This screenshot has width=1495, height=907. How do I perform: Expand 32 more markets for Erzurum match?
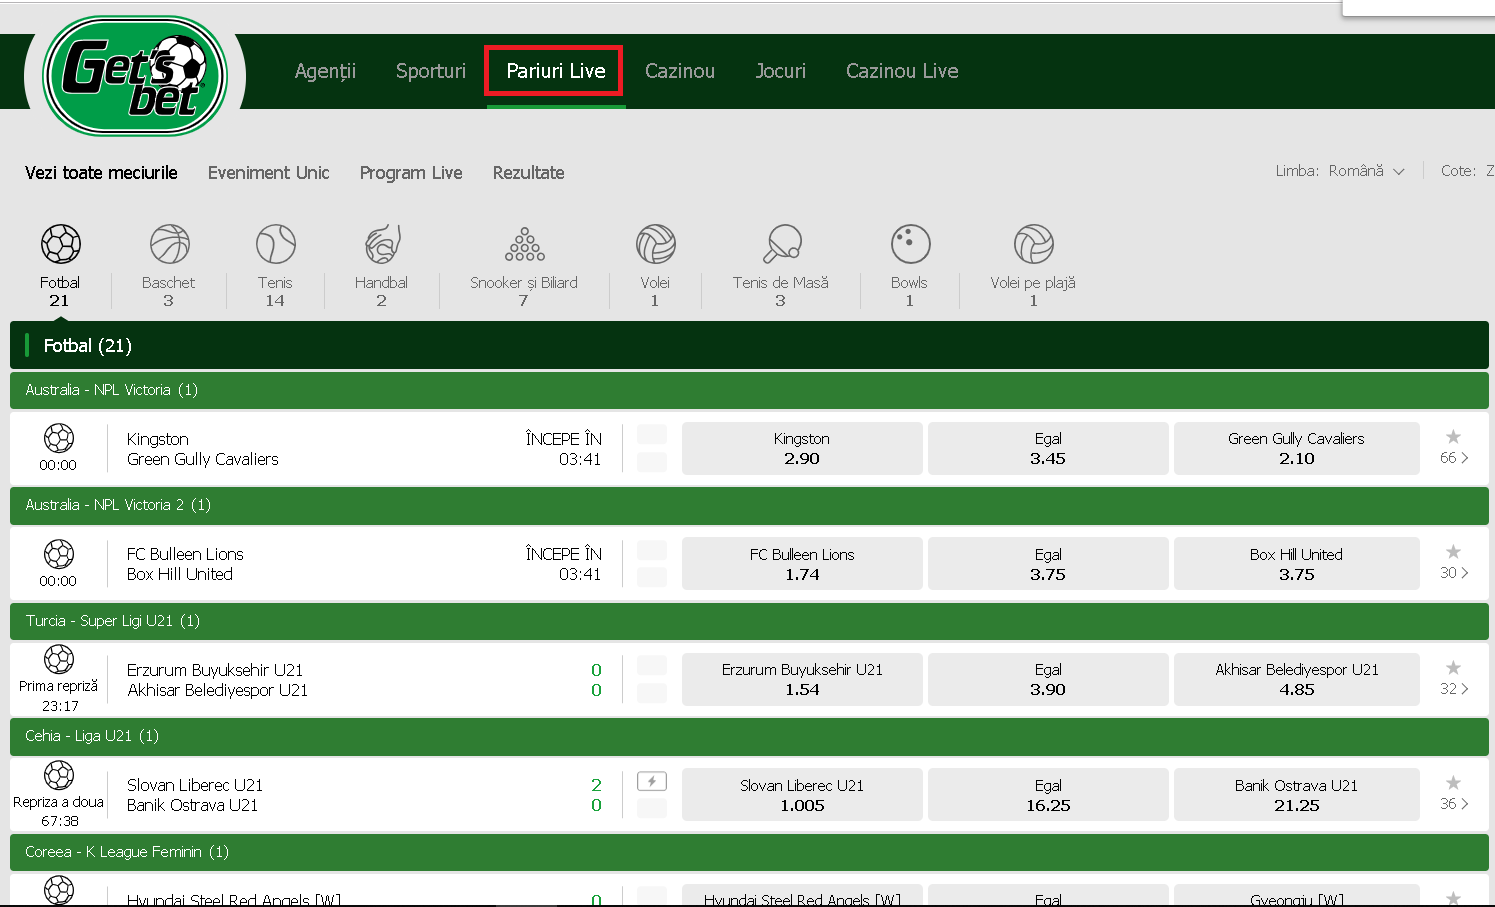pyautogui.click(x=1454, y=689)
